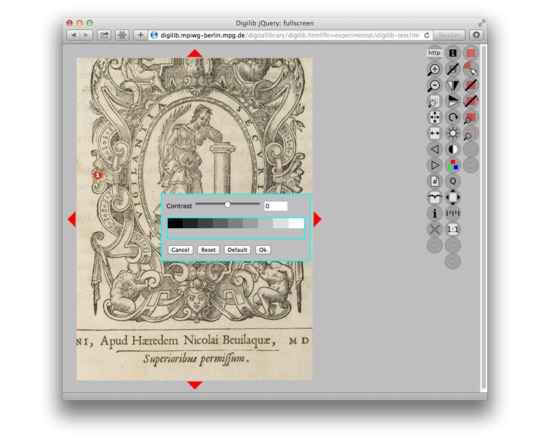Click the browser back button

coord(73,35)
